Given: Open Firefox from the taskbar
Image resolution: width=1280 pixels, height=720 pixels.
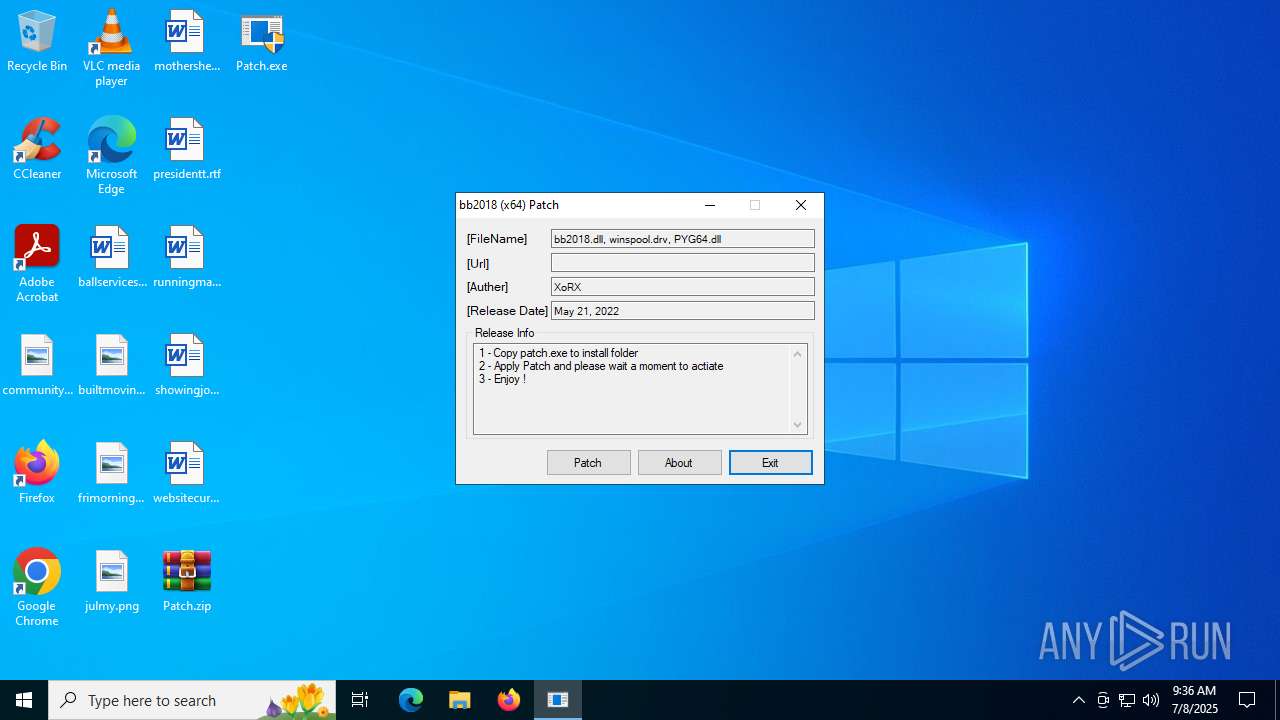Looking at the screenshot, I should pos(509,700).
